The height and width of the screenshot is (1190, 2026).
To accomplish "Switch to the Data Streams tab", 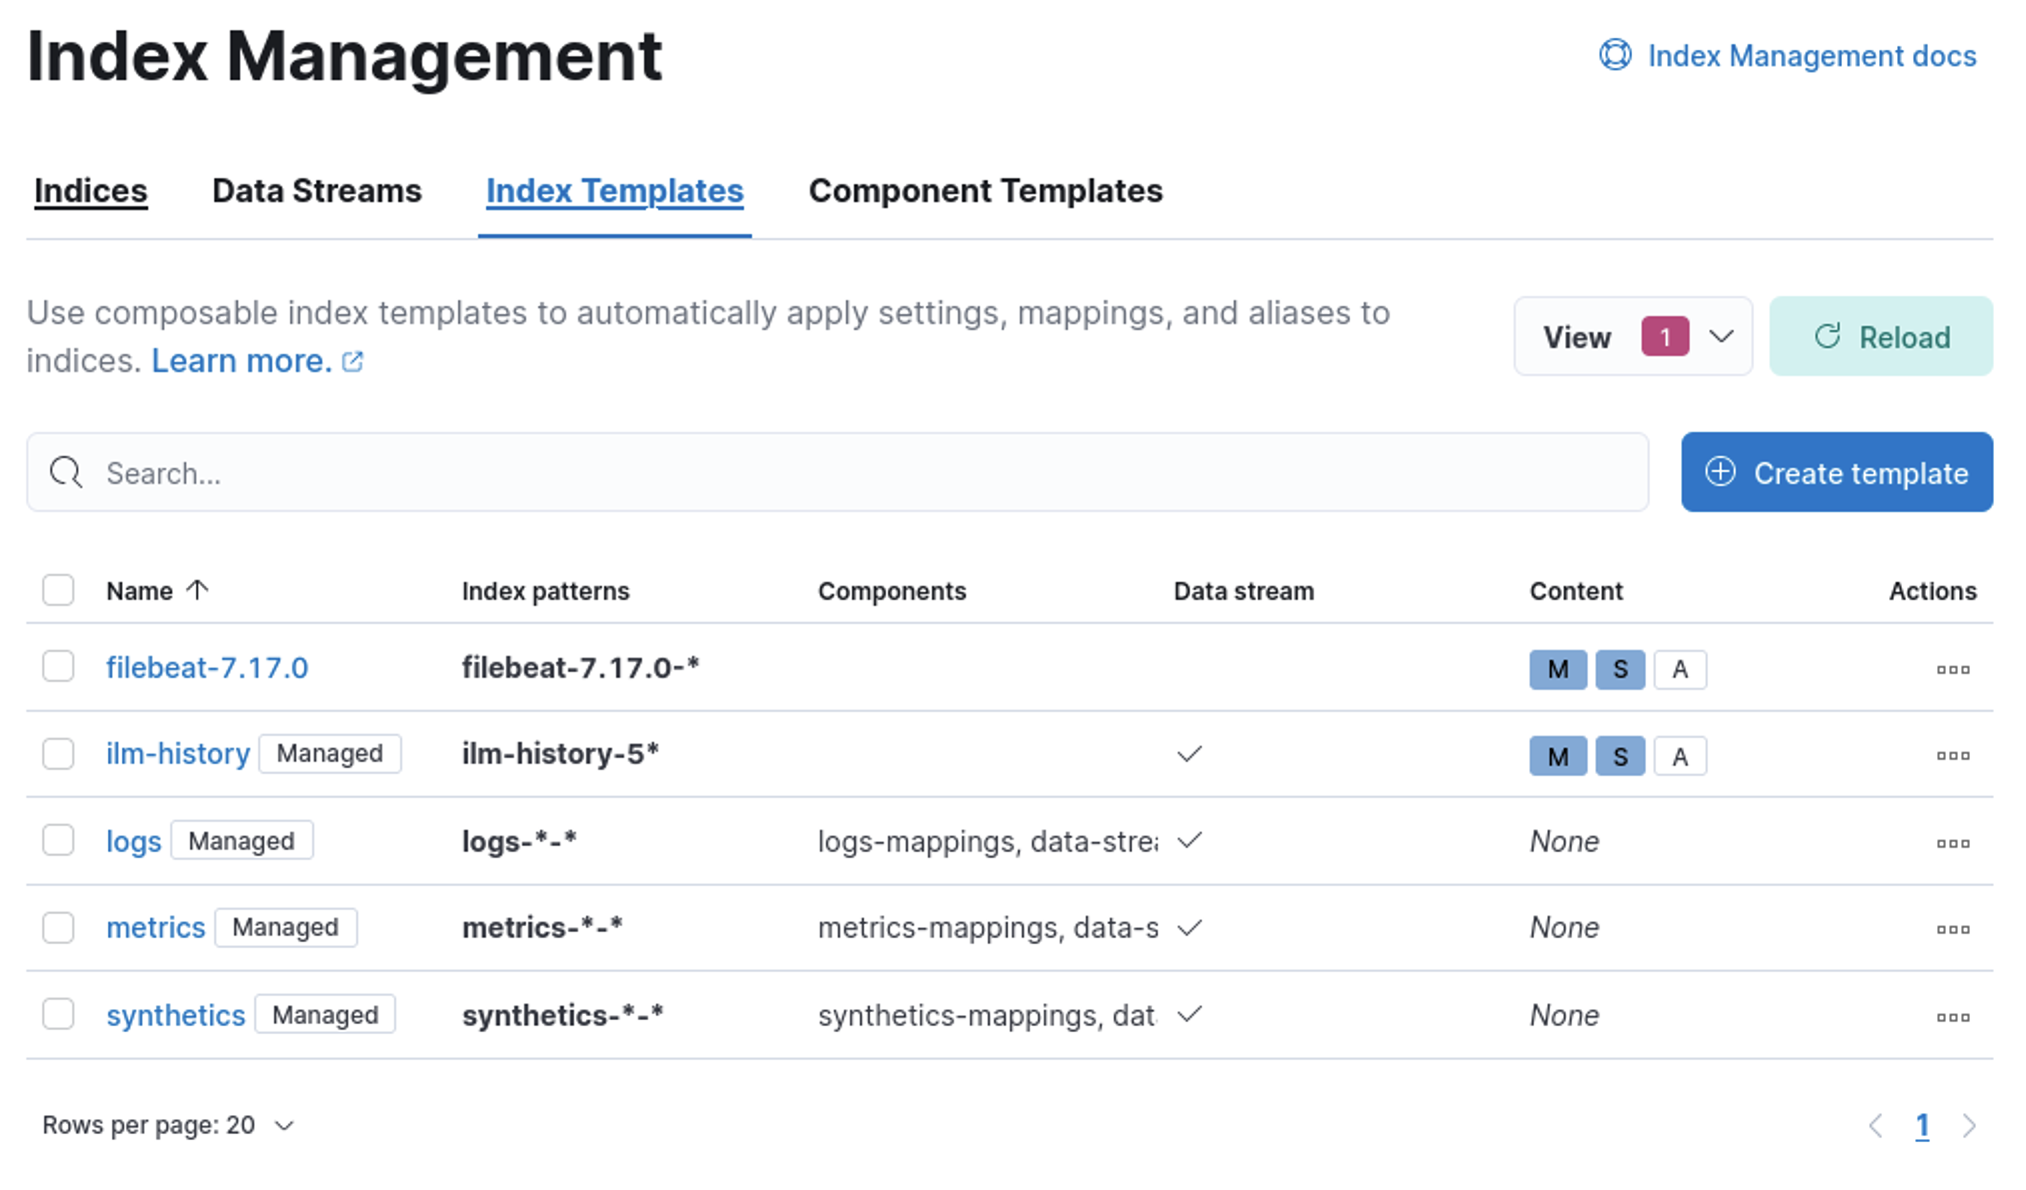I will tap(317, 191).
